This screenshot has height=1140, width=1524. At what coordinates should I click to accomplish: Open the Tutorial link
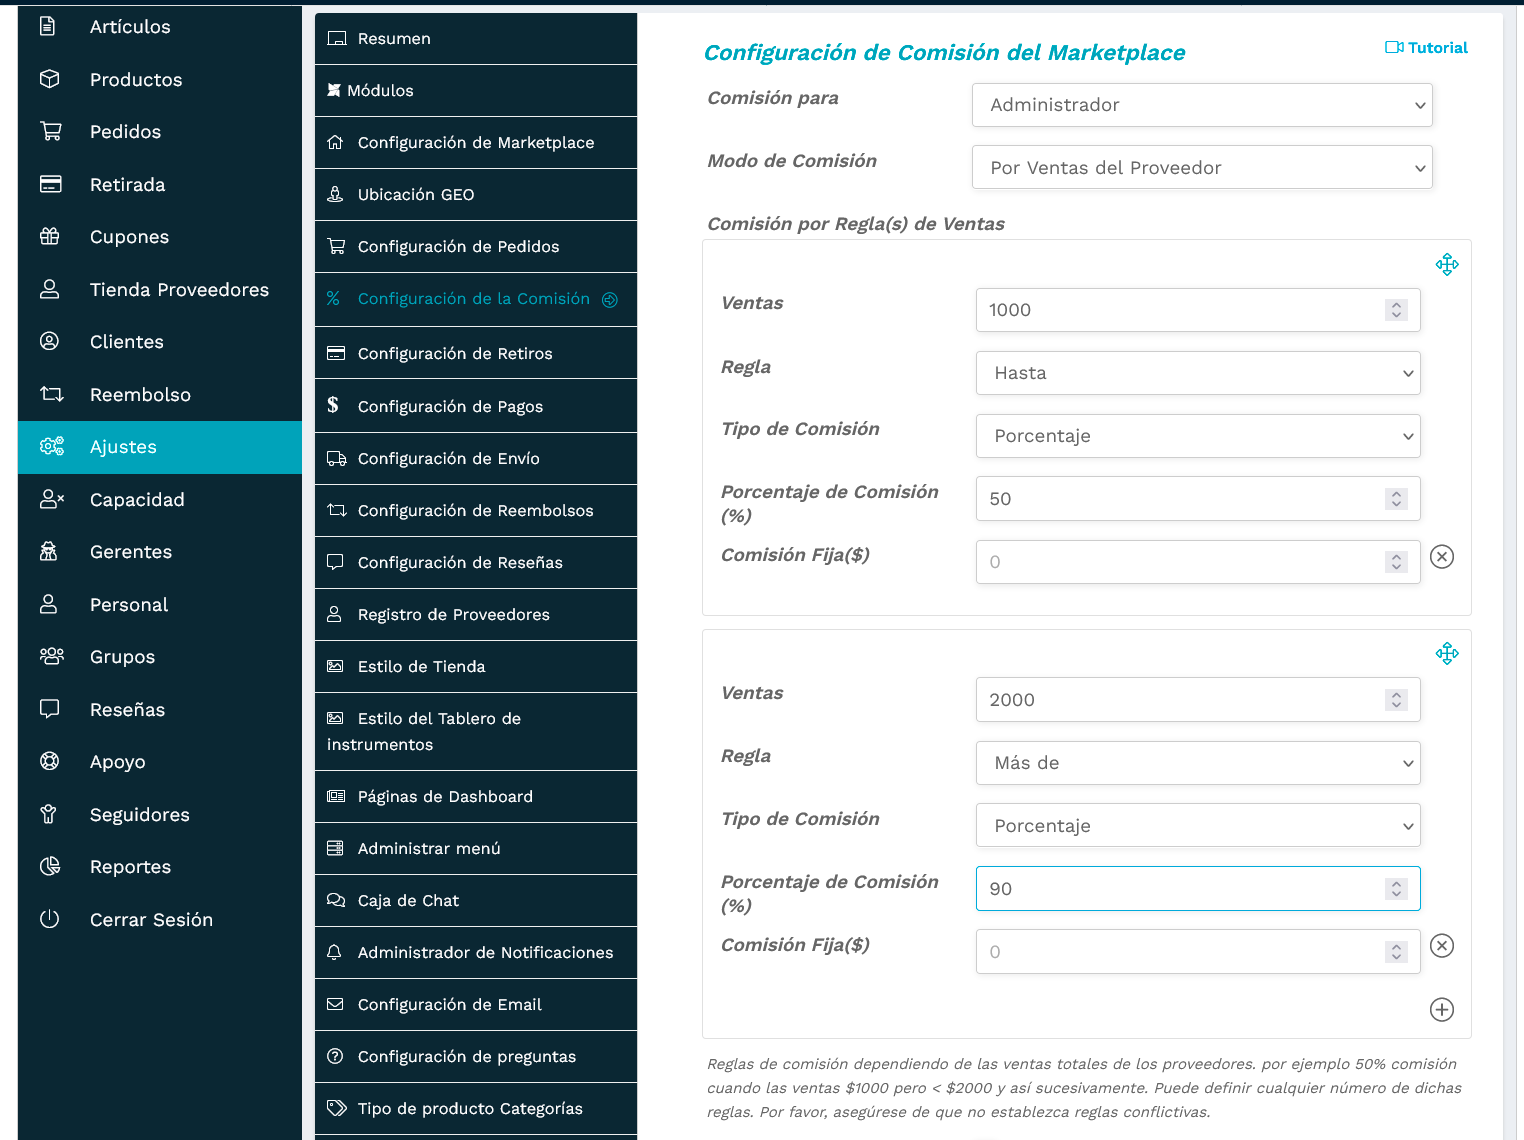[x=1426, y=47]
